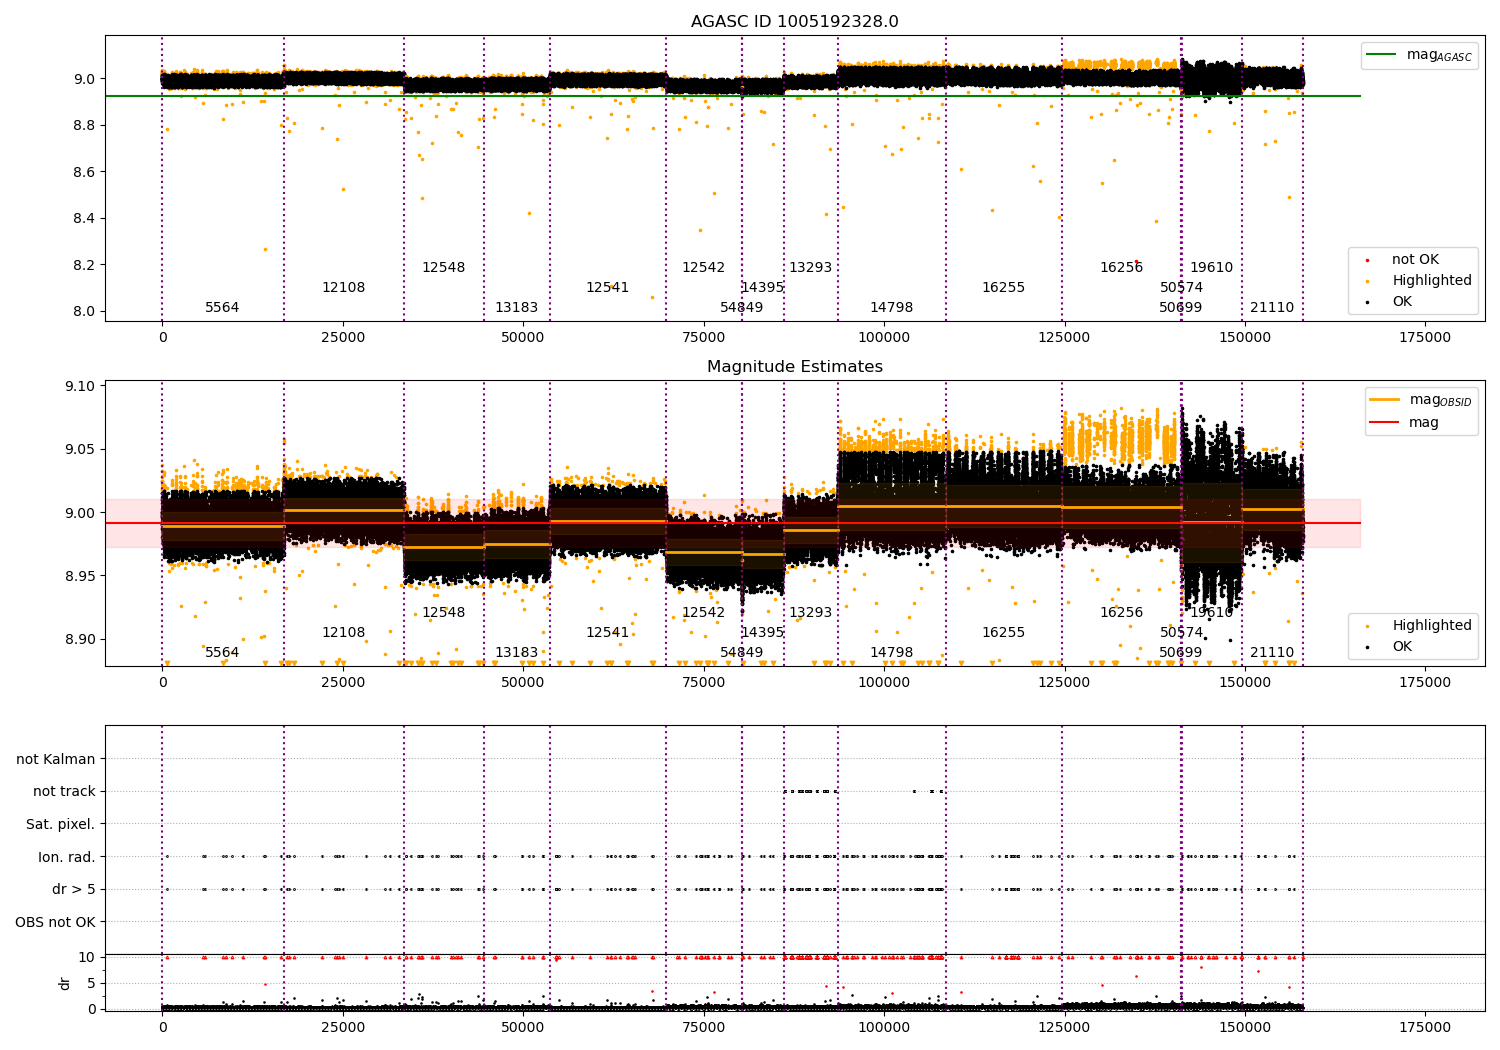Click the 175000 x-axis tick of the bottom subplot
The image size is (1500, 1050).
coord(1424,1027)
